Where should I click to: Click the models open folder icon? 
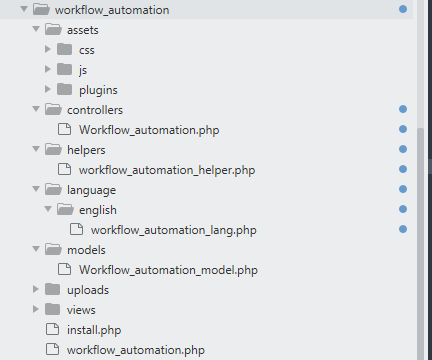(53, 249)
